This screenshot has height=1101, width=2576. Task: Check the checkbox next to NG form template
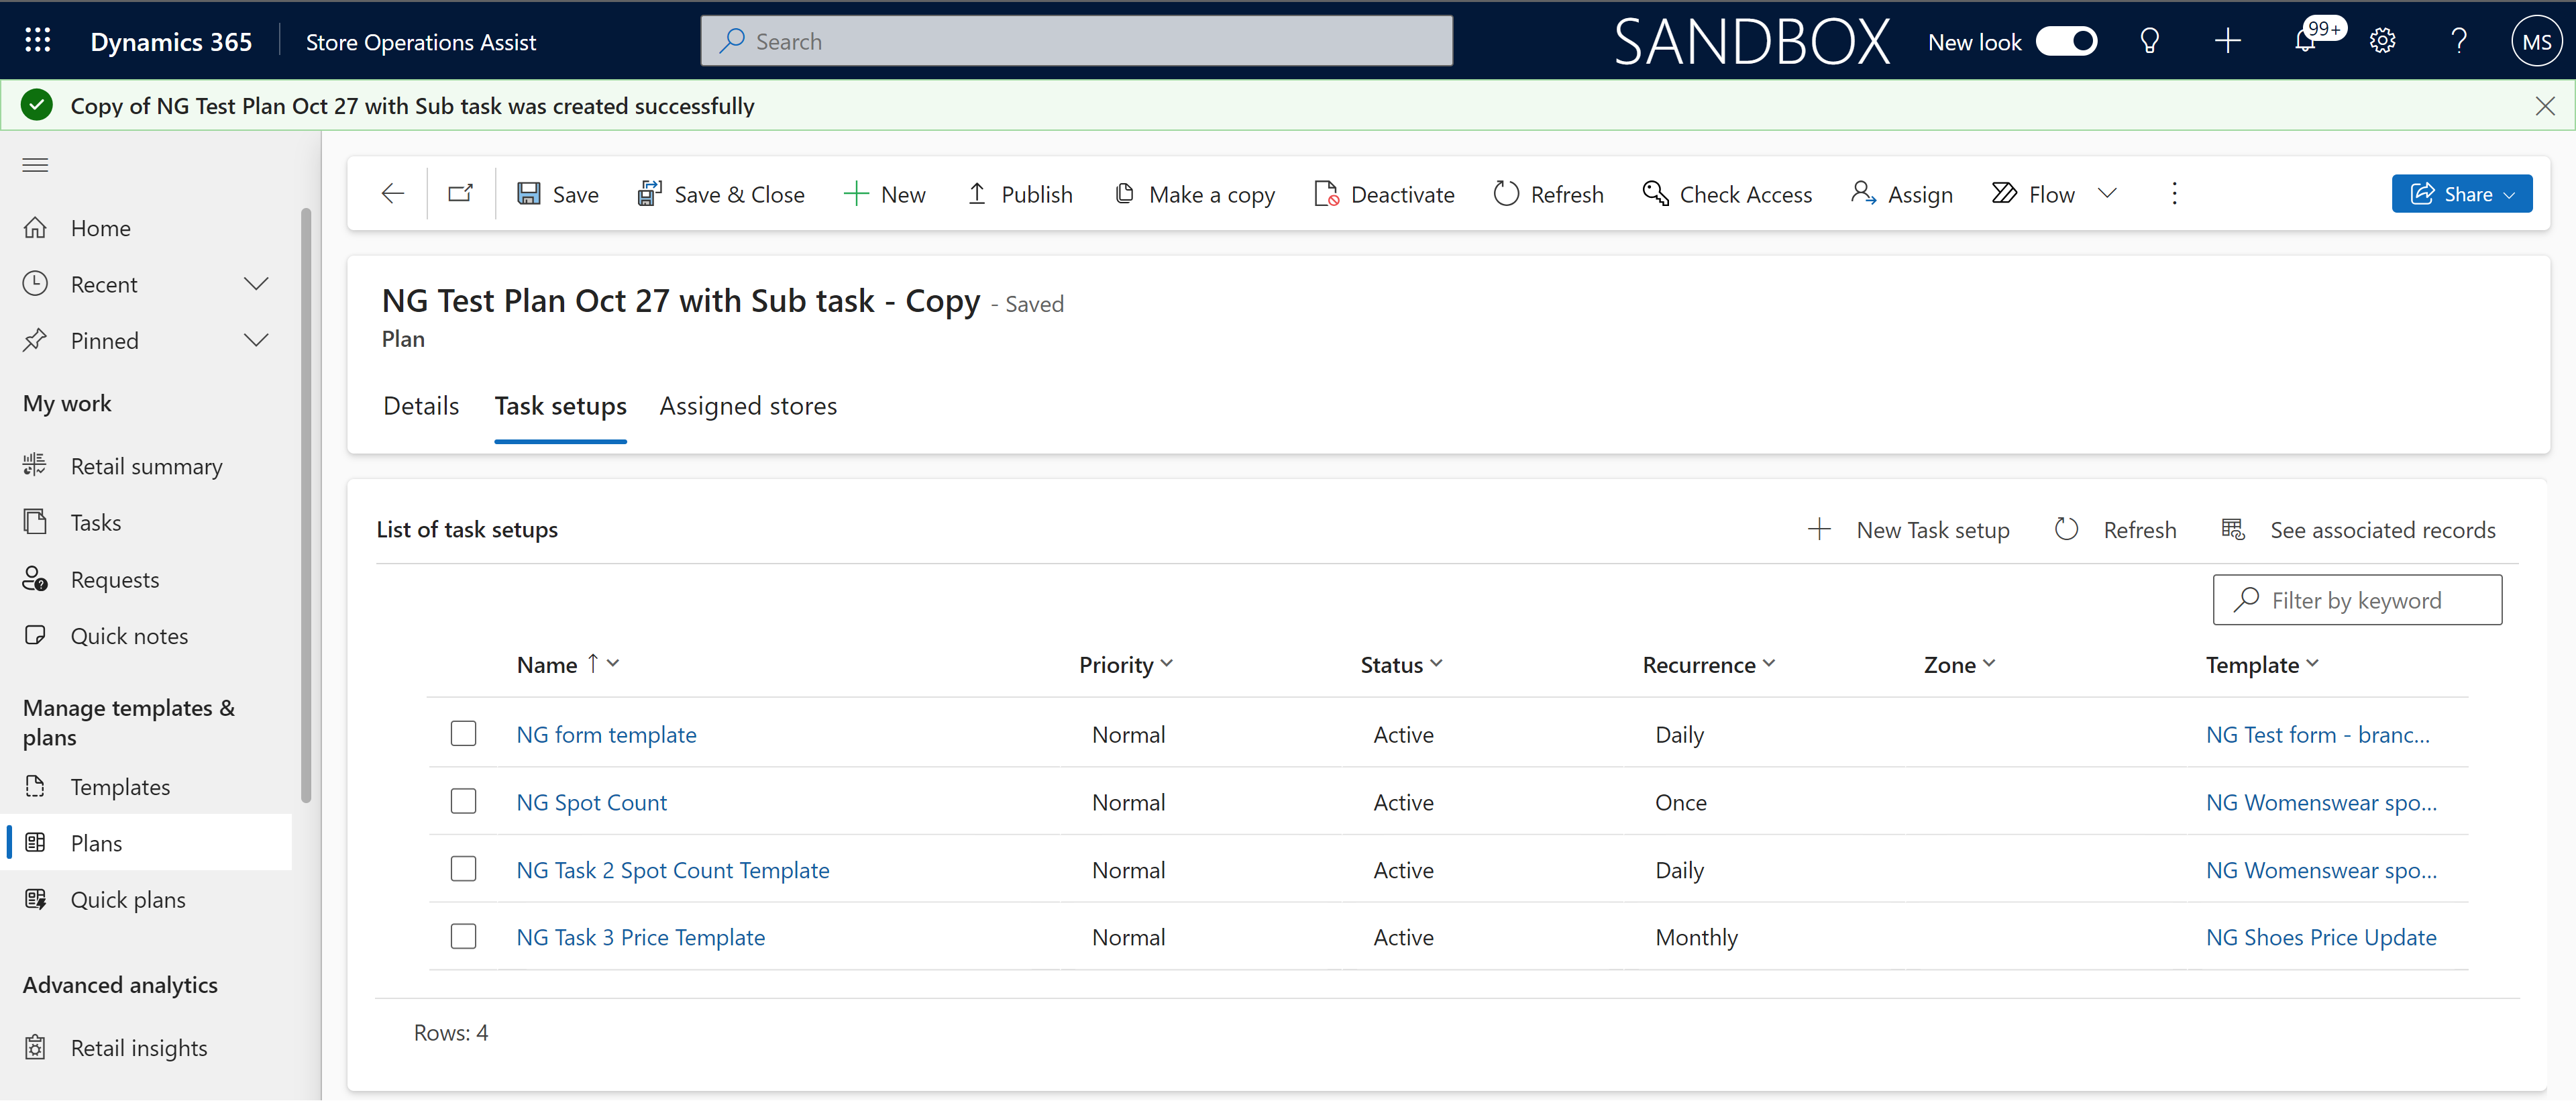coord(464,733)
